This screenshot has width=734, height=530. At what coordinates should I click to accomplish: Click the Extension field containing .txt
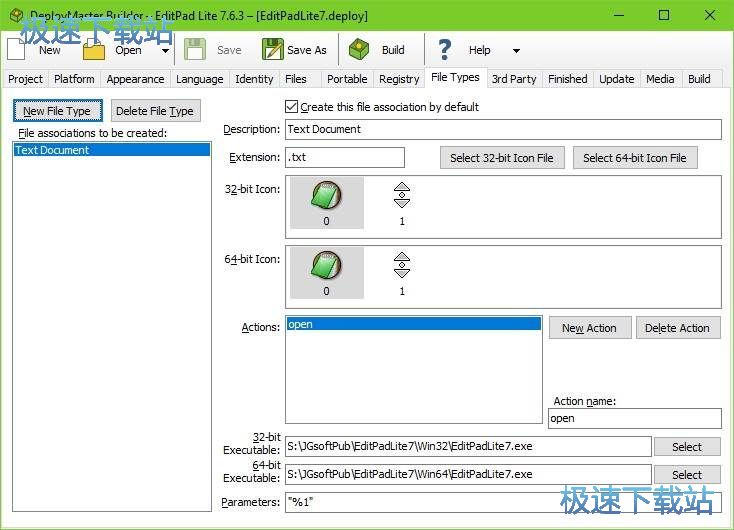click(345, 157)
